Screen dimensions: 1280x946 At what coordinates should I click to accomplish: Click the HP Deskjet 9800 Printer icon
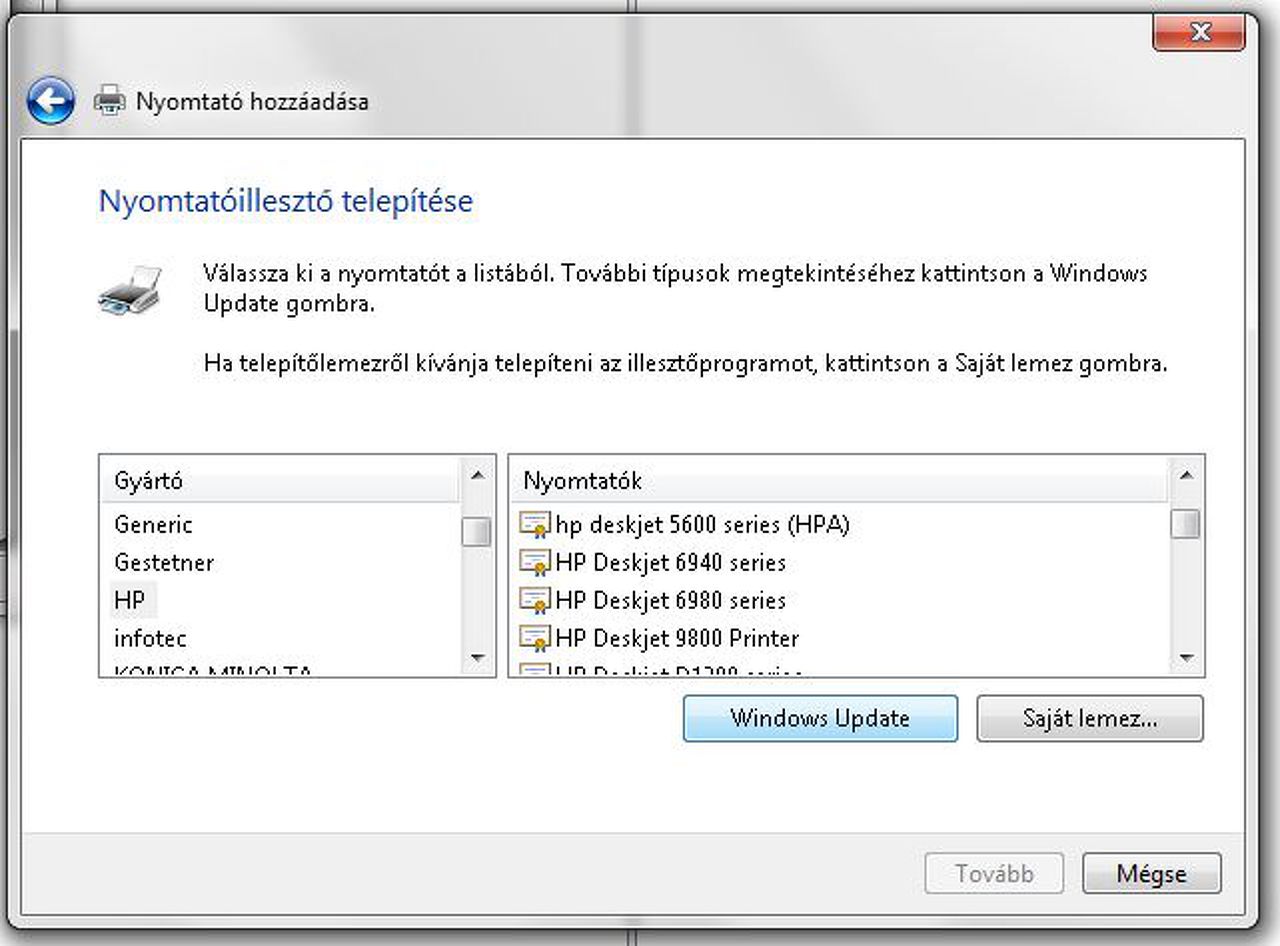pos(536,638)
